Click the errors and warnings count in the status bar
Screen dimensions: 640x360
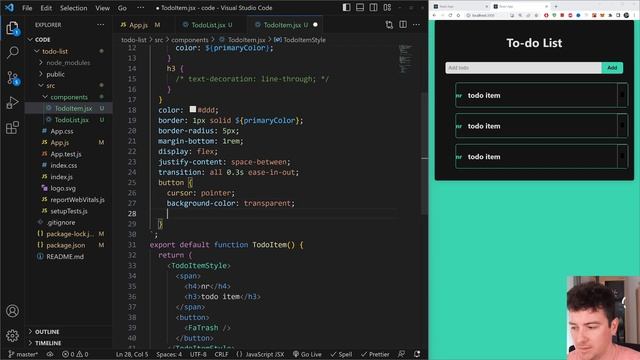pyautogui.click(x=75, y=354)
